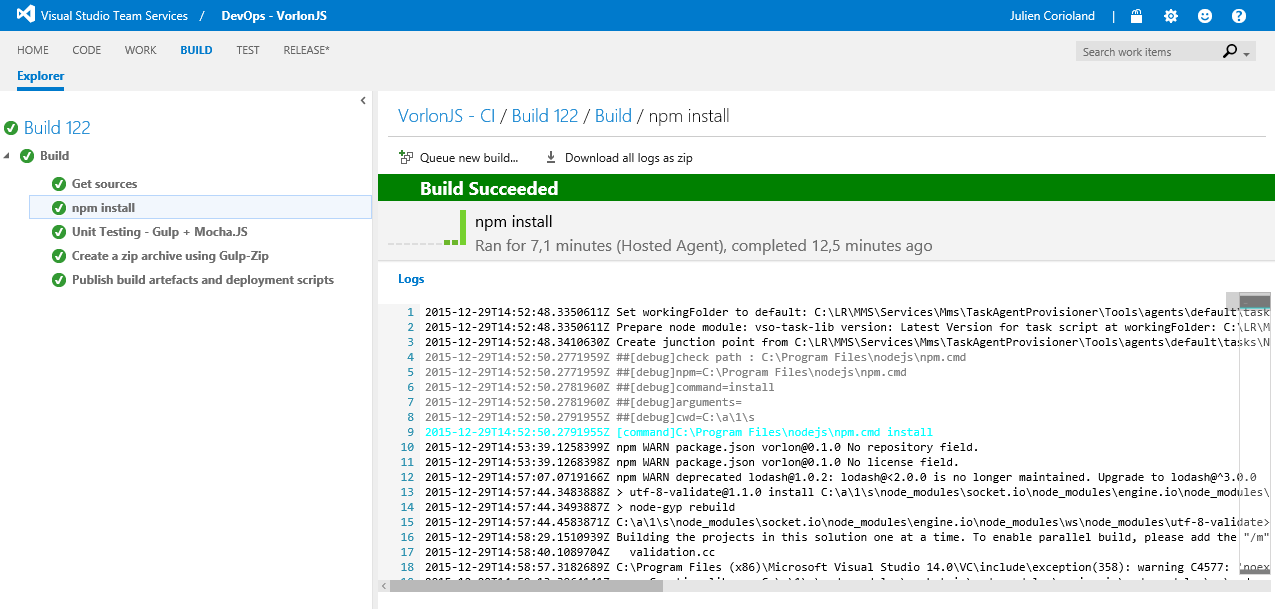Open the settings gear in the top bar
This screenshot has width=1275, height=609.
tap(1169, 15)
